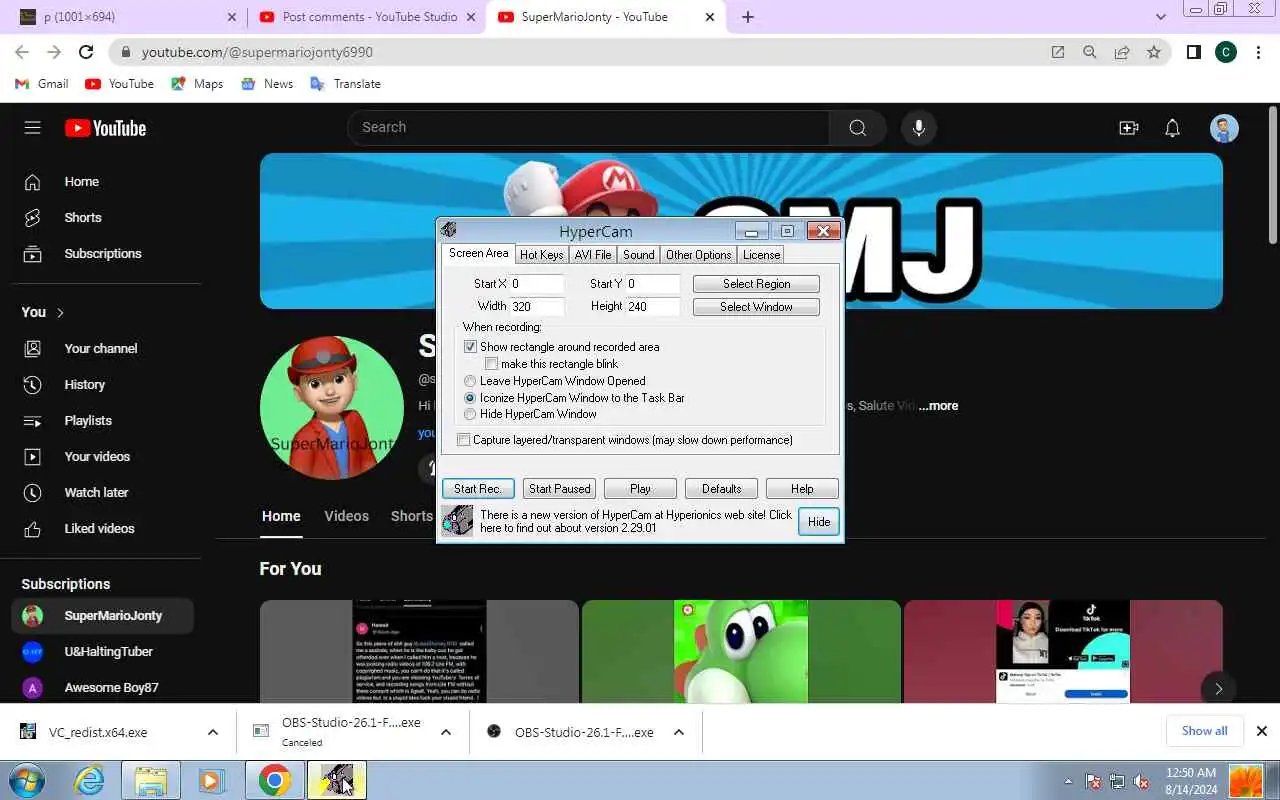Screen dimensions: 1280x800
Task: Bookmark this page with star icon
Action: click(x=1154, y=52)
